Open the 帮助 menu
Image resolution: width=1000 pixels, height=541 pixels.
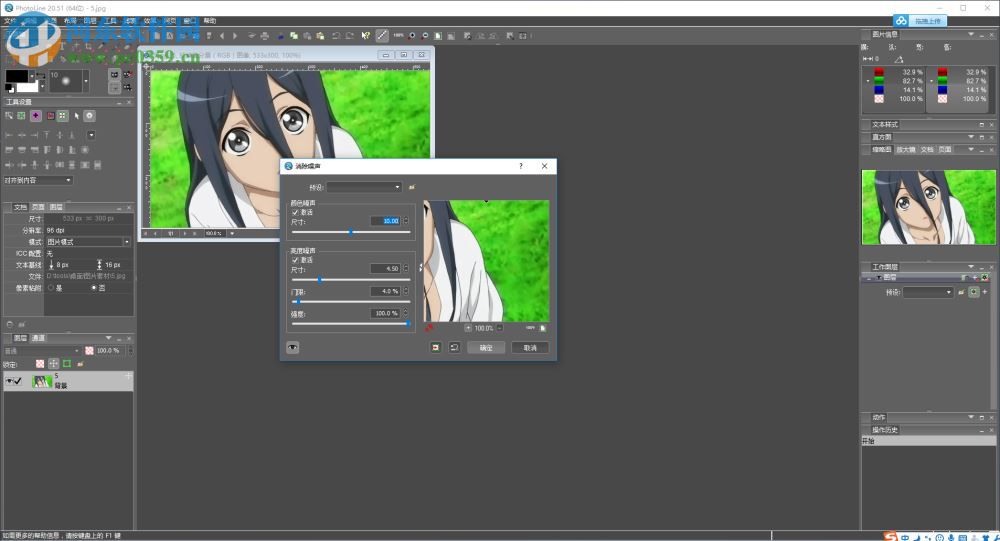click(209, 20)
